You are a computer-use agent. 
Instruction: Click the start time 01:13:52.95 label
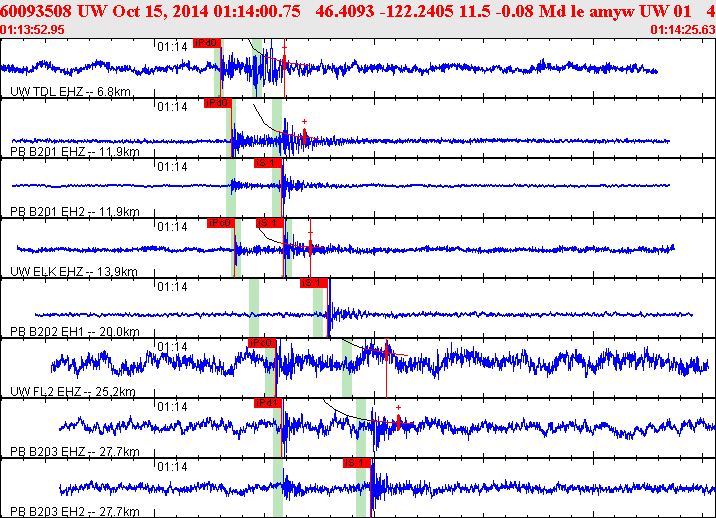click(33, 30)
